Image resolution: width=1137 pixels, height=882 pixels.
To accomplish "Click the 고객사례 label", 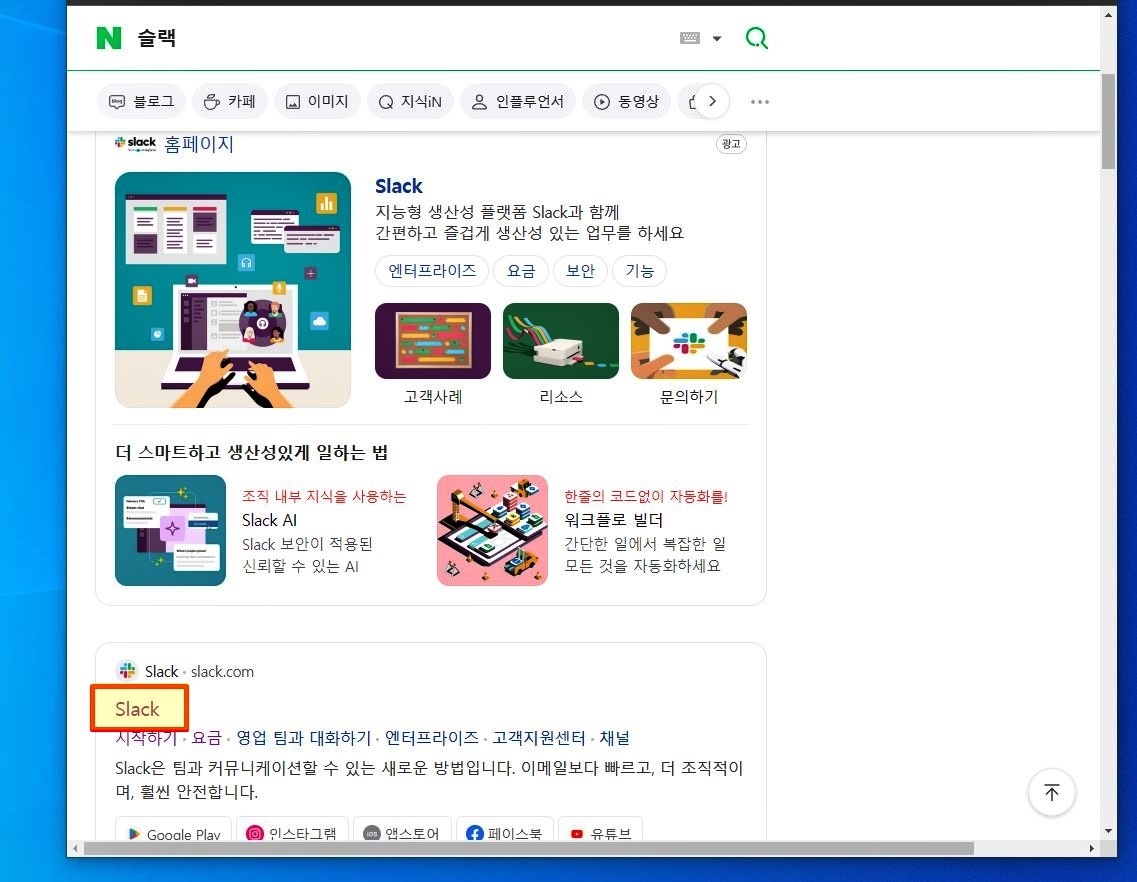I will [433, 397].
